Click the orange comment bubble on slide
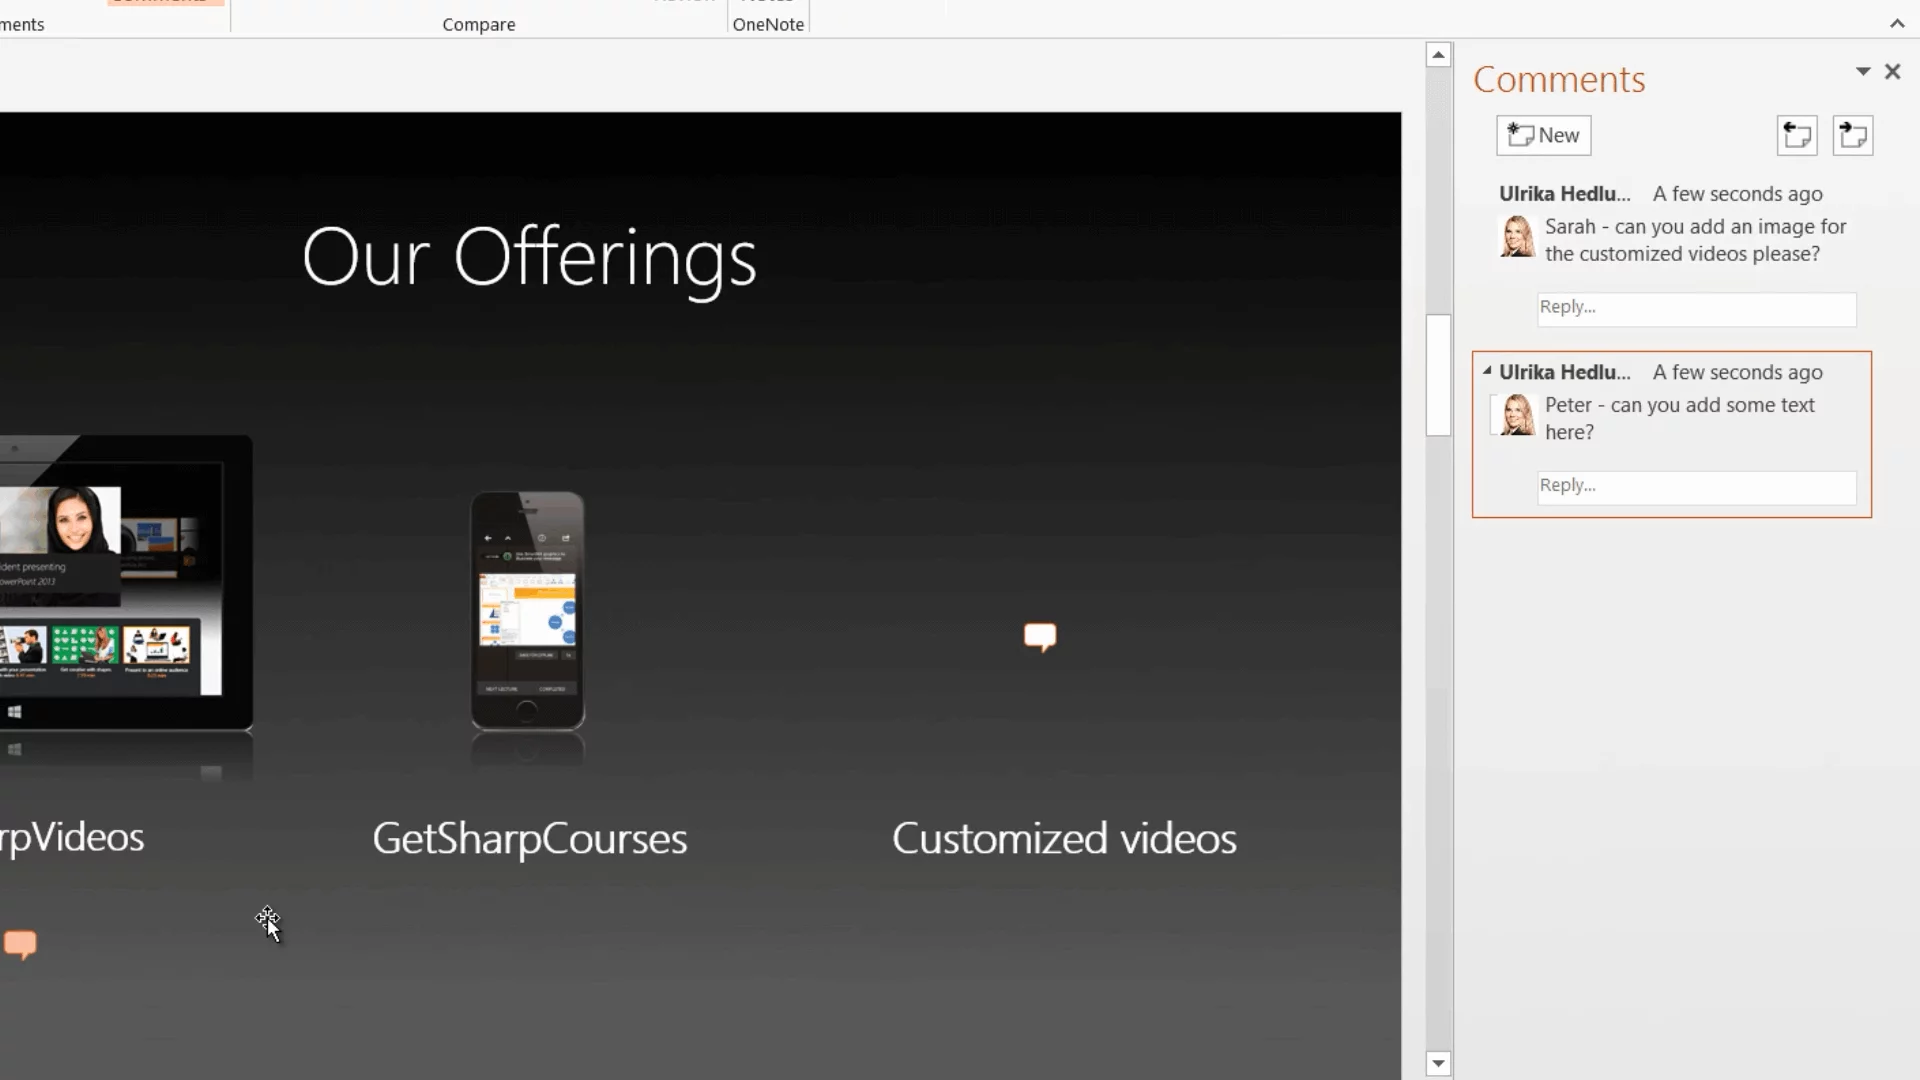This screenshot has height=1080, width=1920. [x=20, y=944]
